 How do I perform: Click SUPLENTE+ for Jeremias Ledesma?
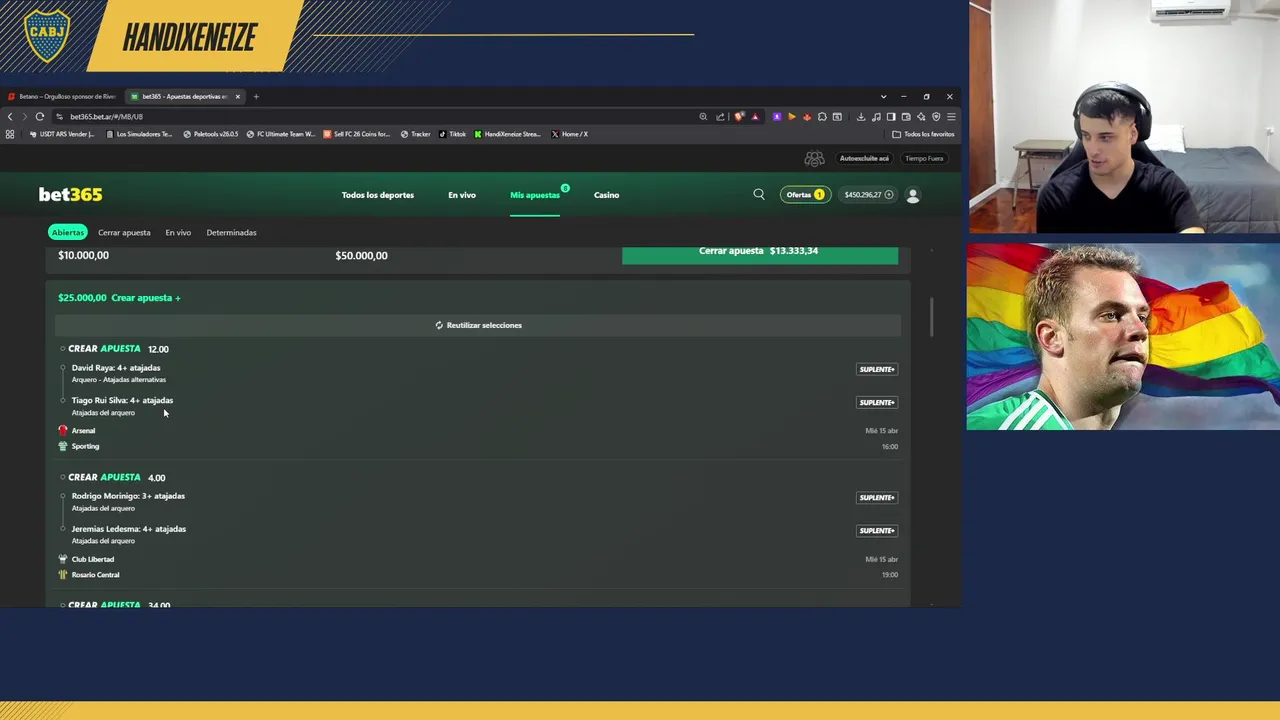(877, 530)
